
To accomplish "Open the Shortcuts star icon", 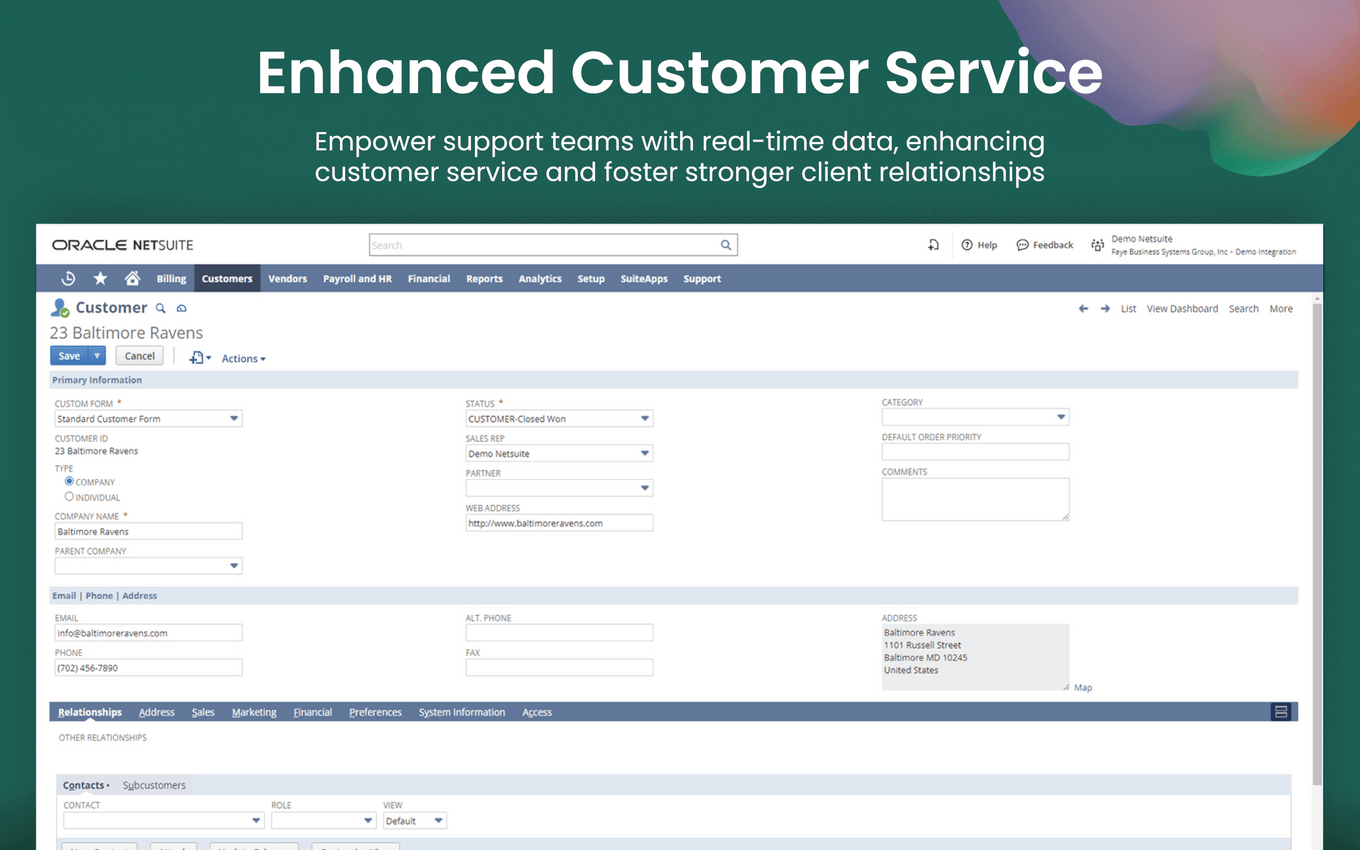I will click(x=100, y=279).
